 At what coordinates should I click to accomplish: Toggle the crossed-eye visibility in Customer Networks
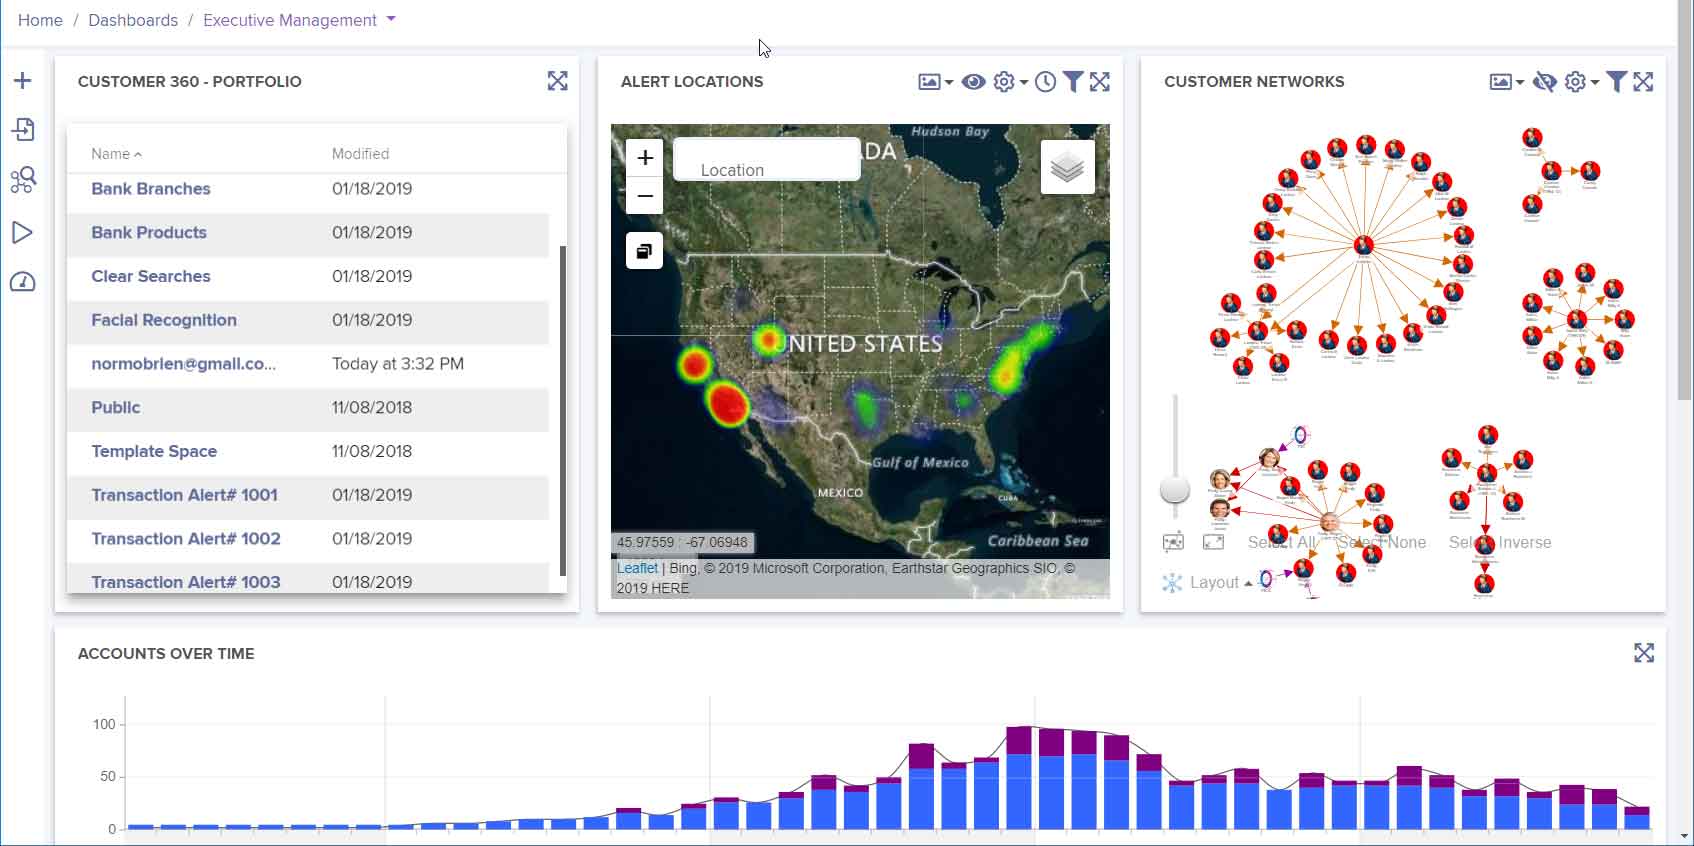[x=1544, y=82]
